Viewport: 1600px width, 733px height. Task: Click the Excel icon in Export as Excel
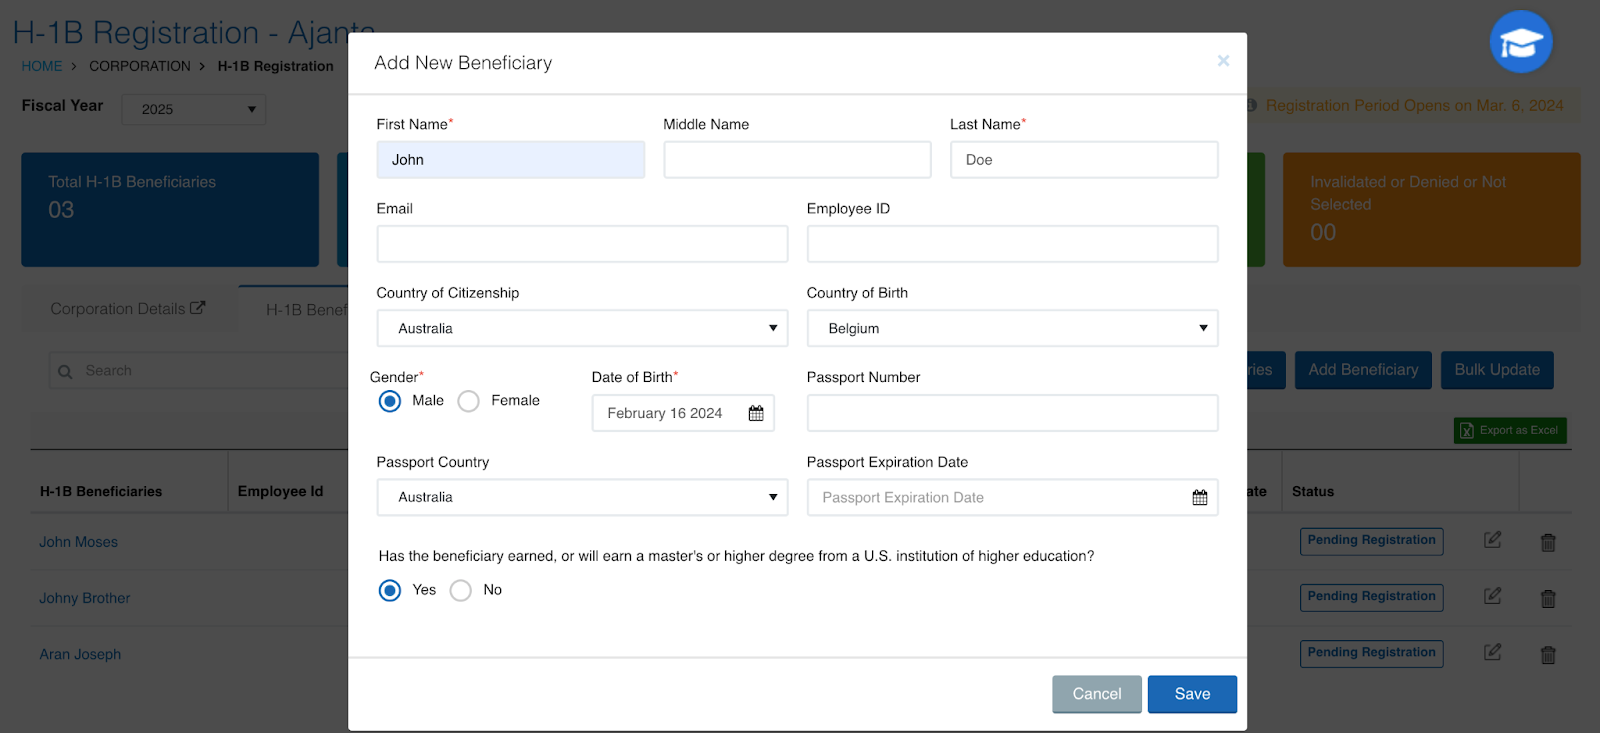coord(1467,430)
